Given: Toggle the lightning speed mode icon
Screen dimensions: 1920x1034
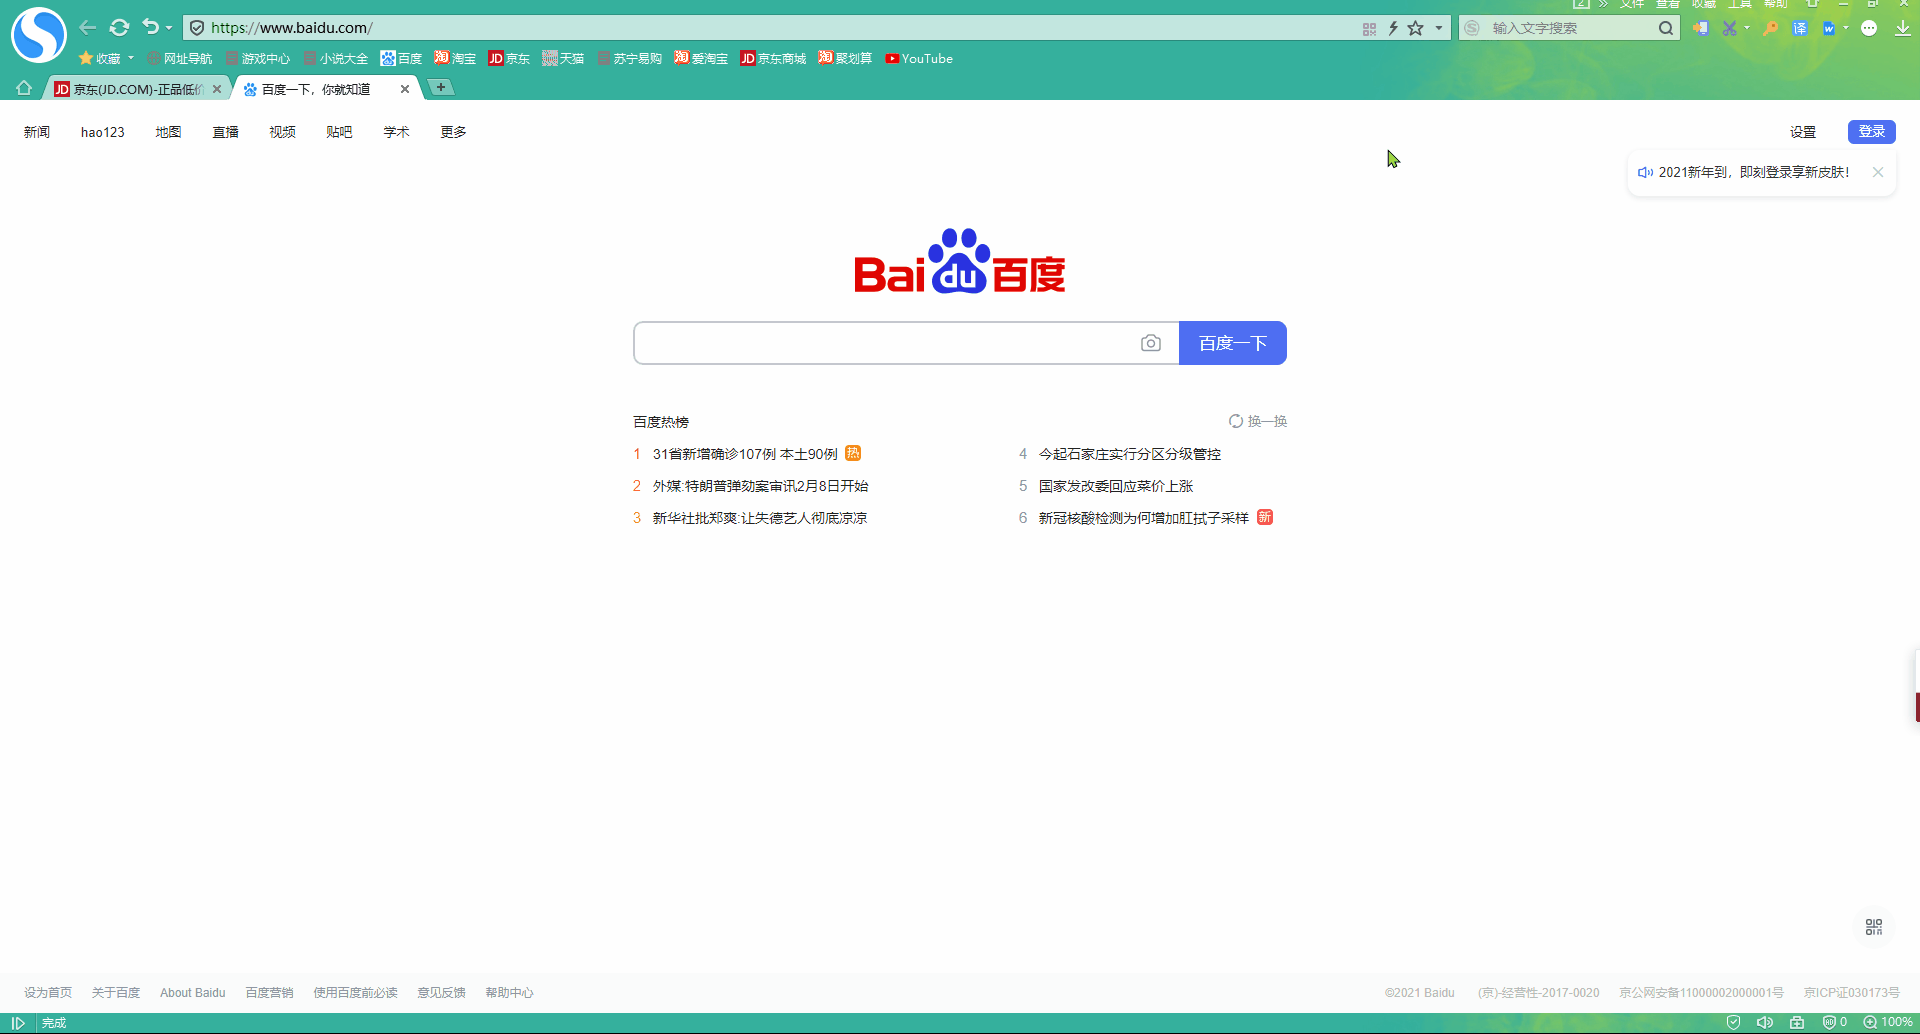Looking at the screenshot, I should (1392, 28).
